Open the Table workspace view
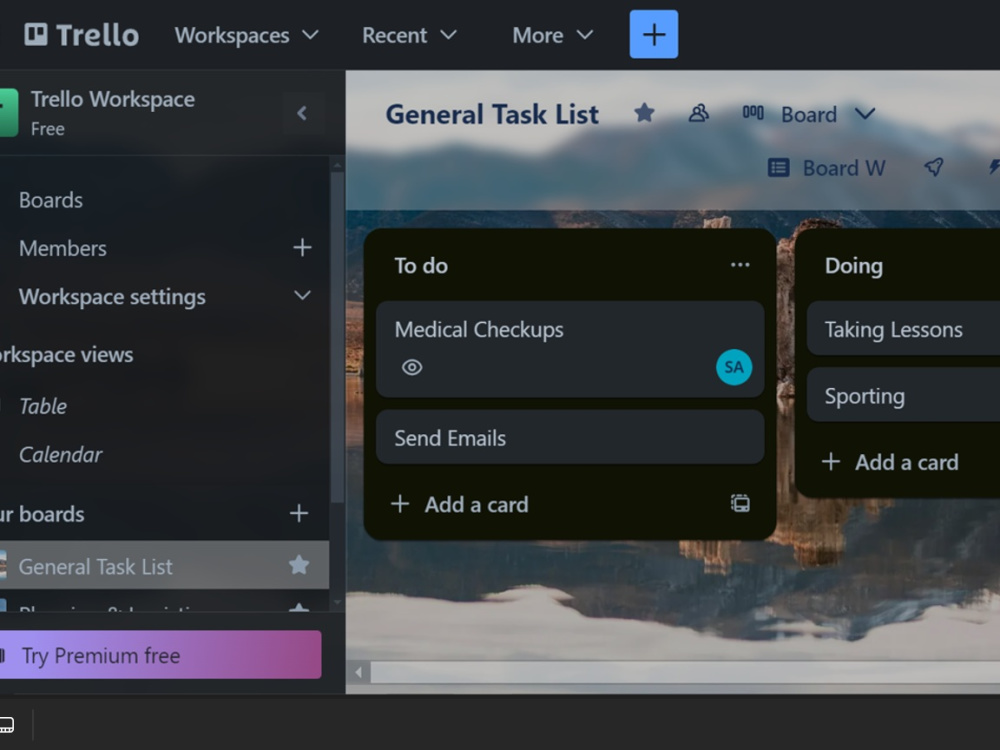1000x750 pixels. coord(43,406)
